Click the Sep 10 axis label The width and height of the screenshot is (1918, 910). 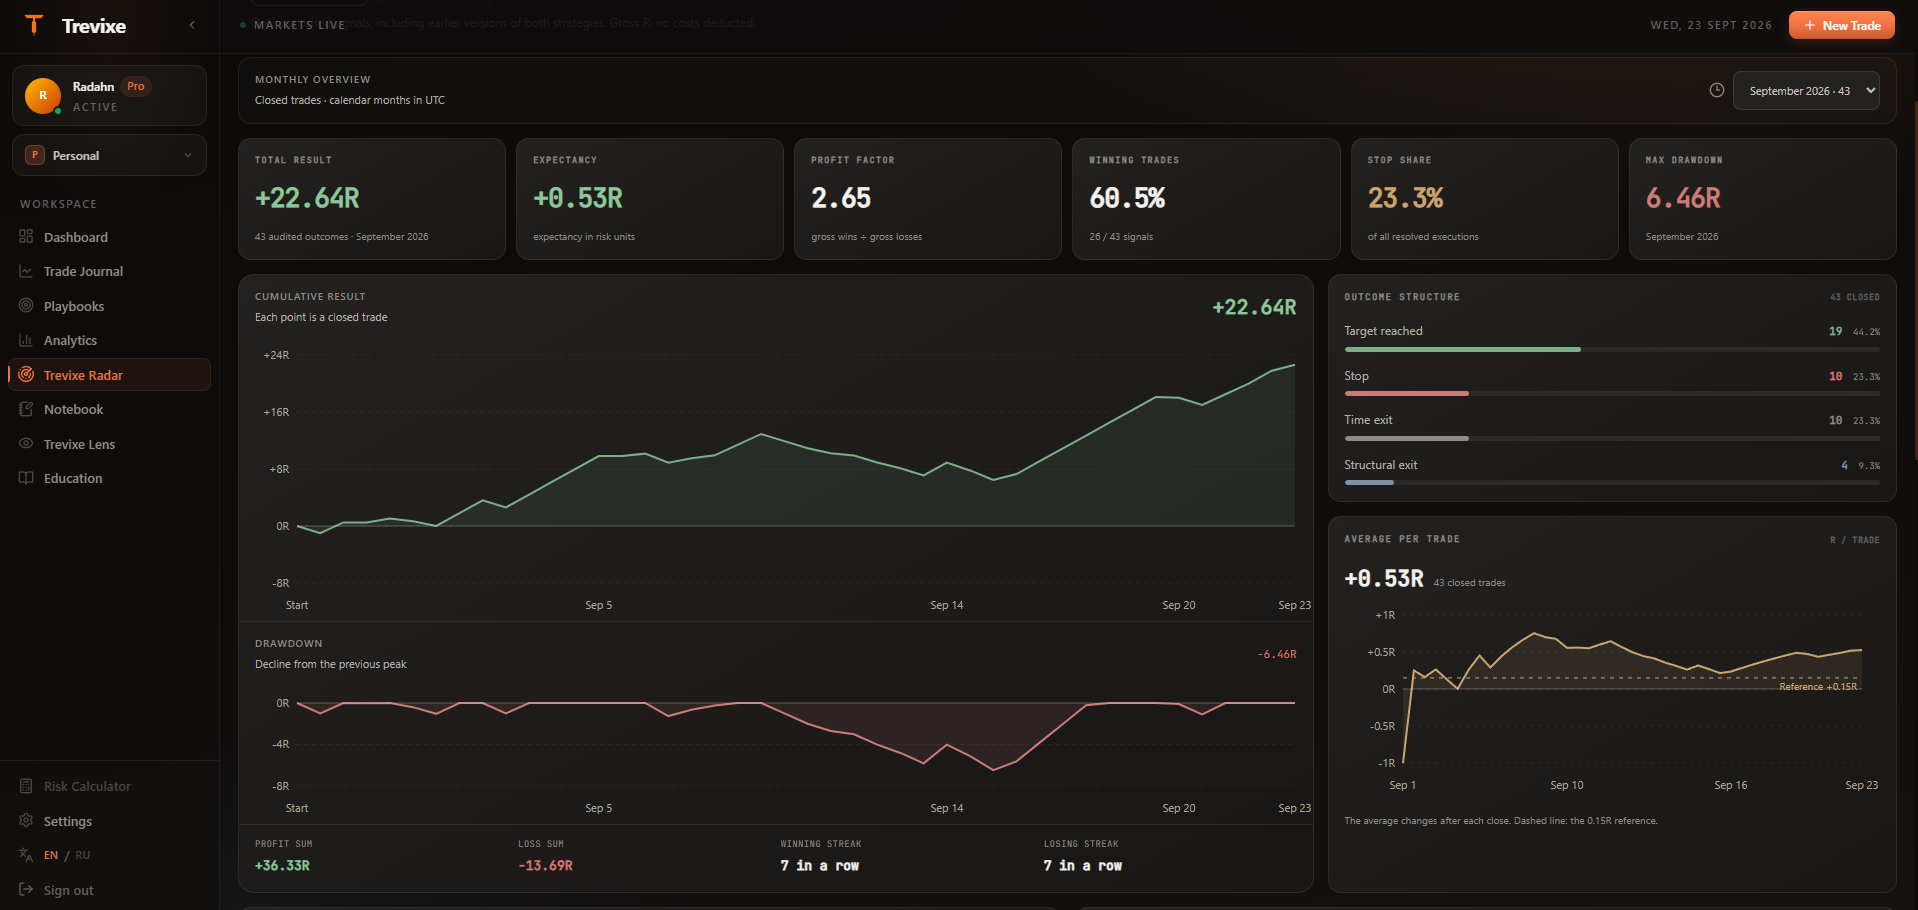[1566, 785]
